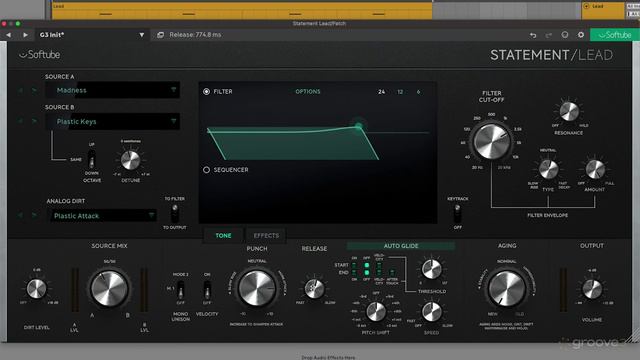Image resolution: width=640 pixels, height=360 pixels.
Task: Click the Aging knob
Action: click(x=507, y=288)
